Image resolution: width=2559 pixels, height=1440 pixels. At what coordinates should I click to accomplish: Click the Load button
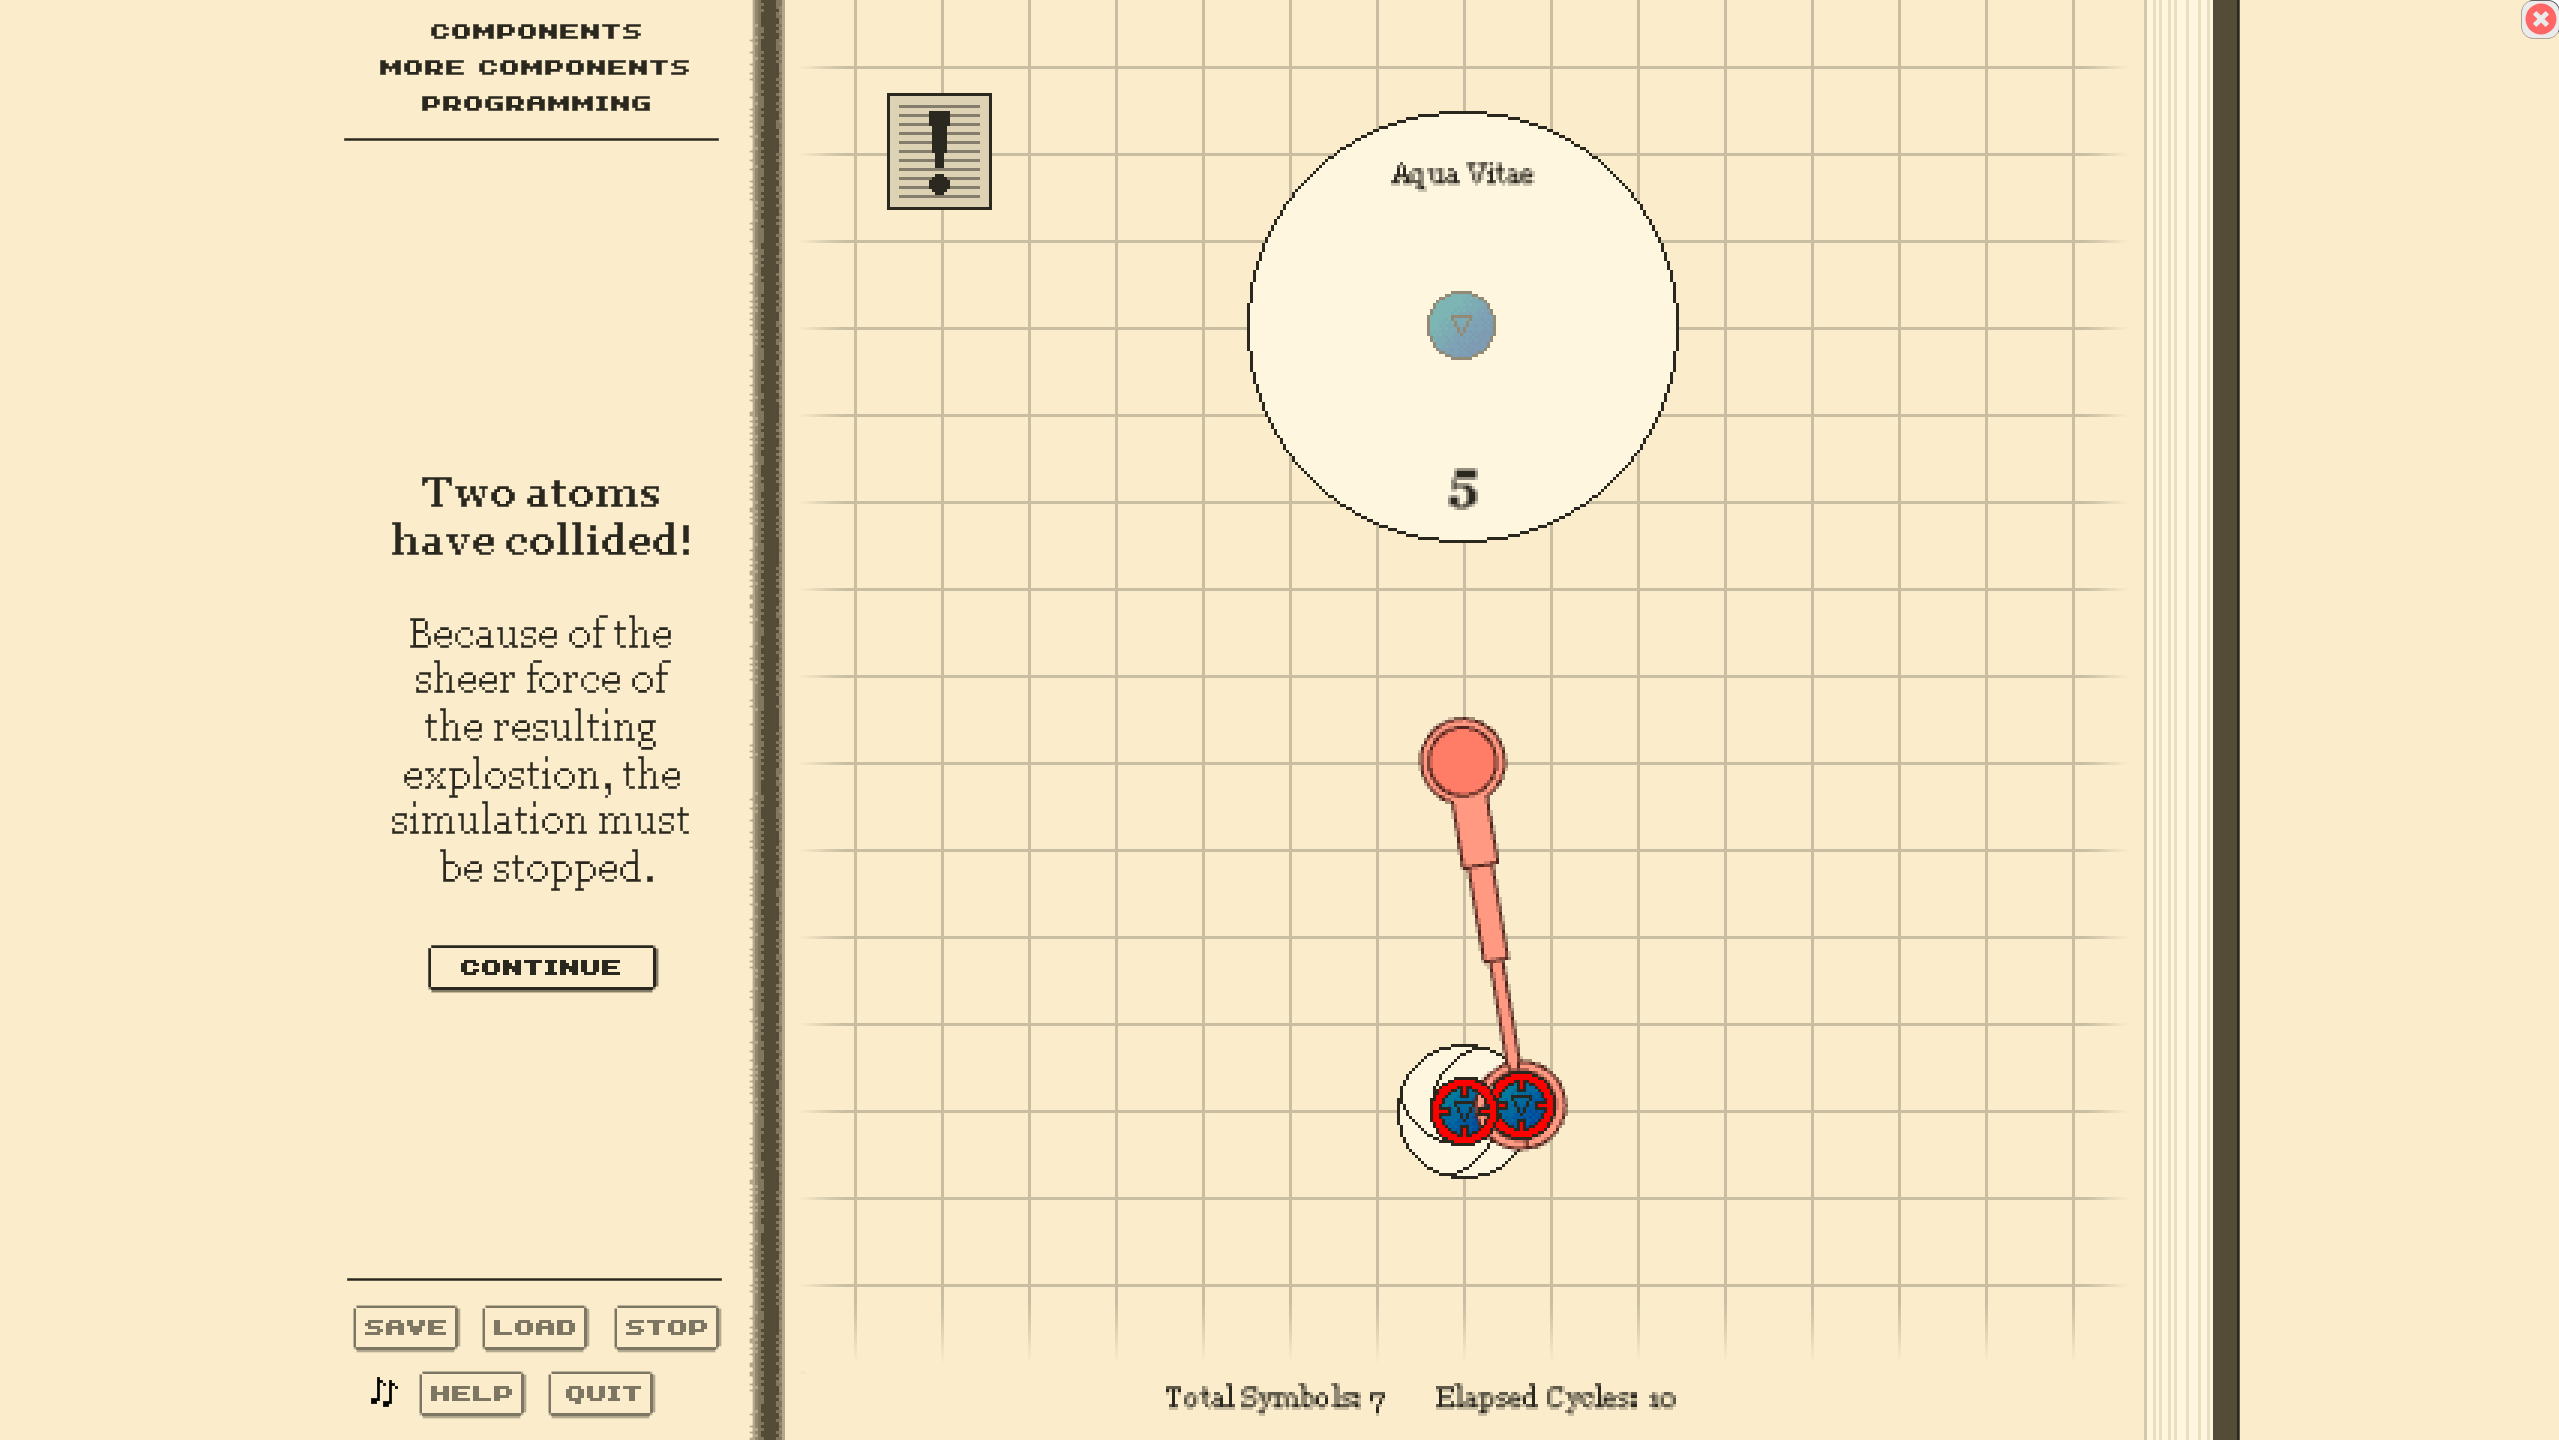(534, 1327)
